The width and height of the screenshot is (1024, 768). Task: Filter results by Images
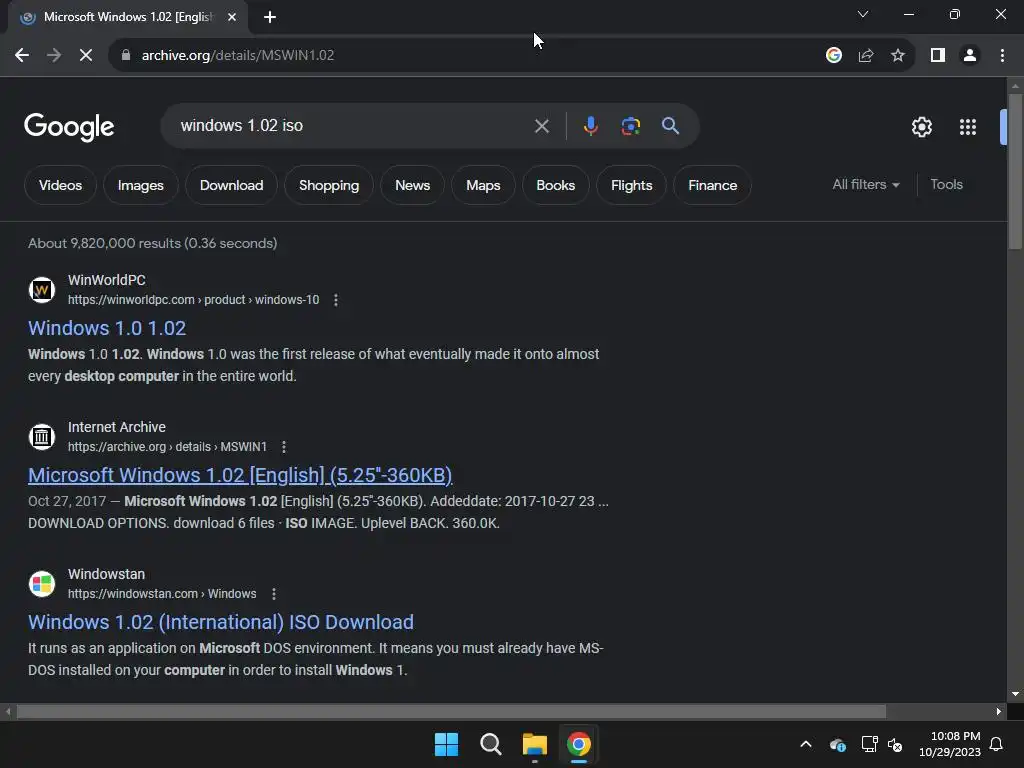click(140, 185)
